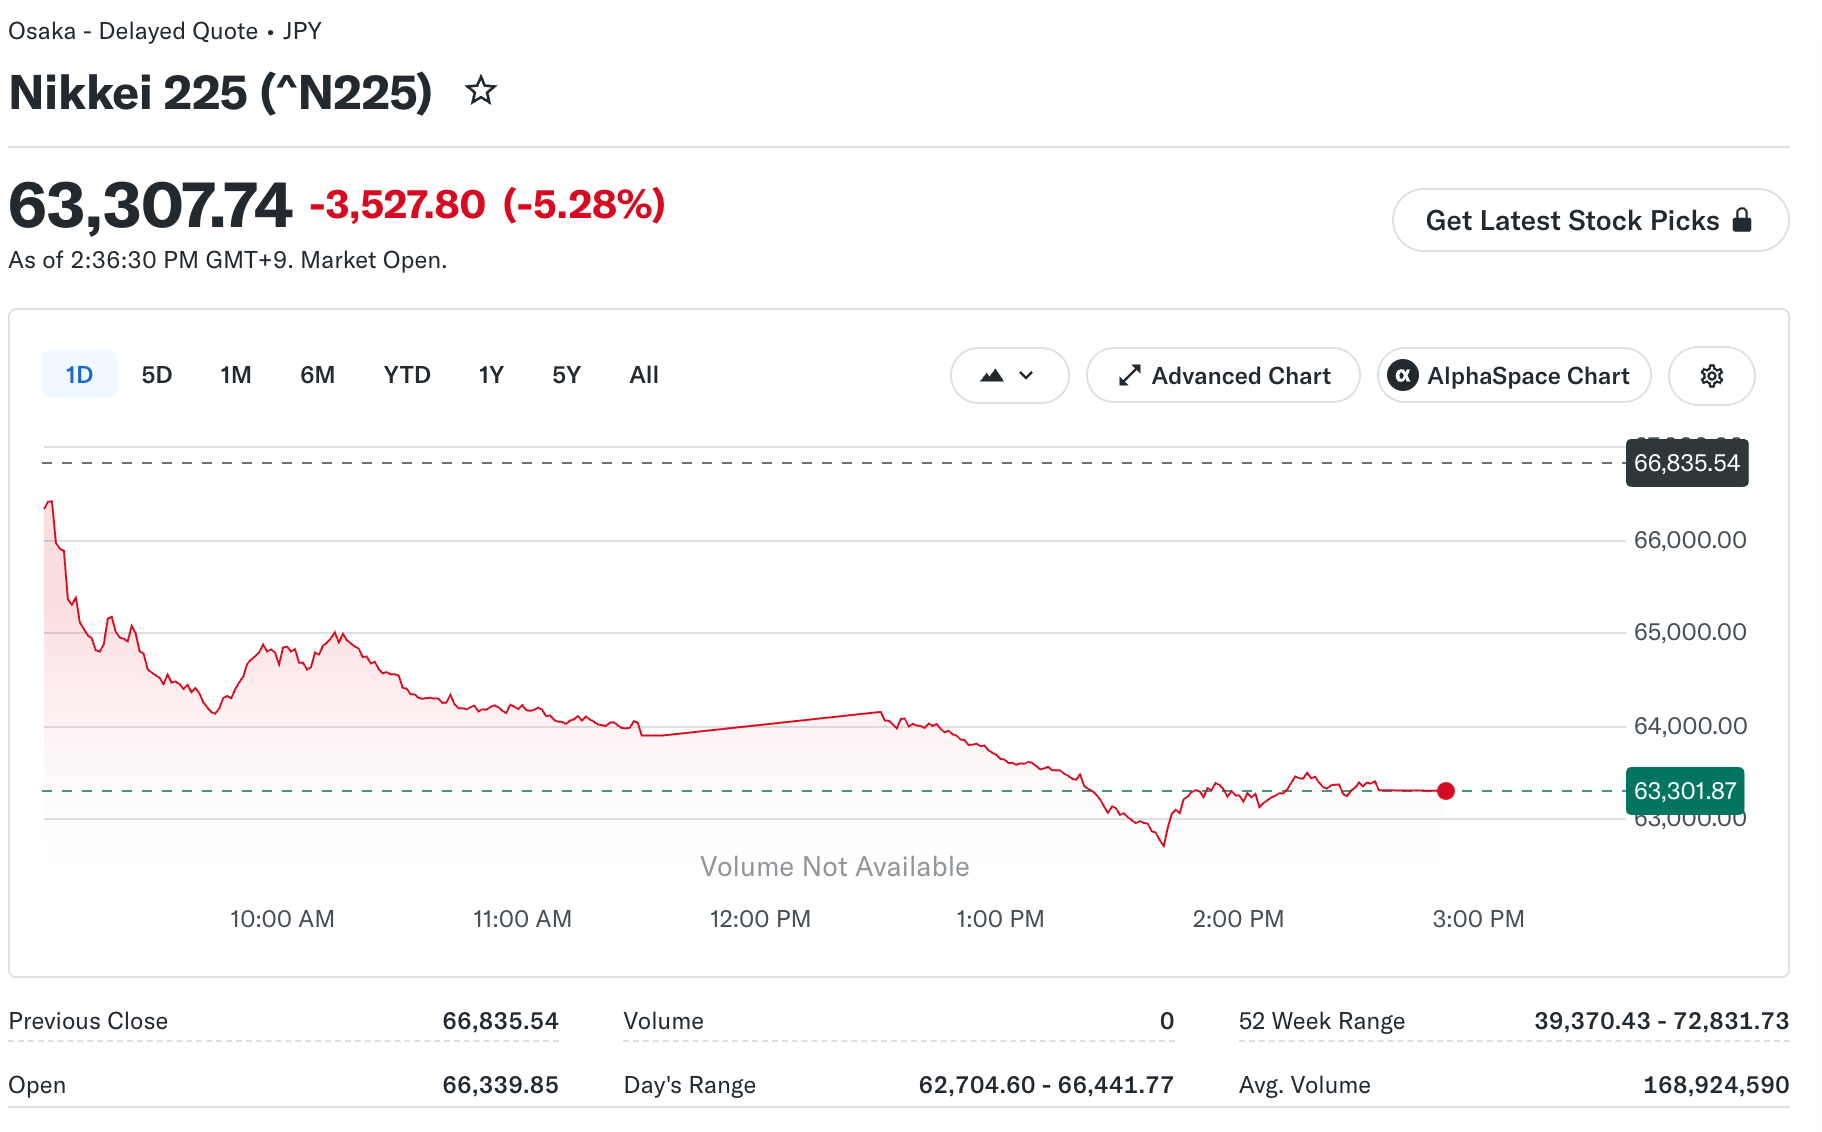This screenshot has height=1132, width=1822.
Task: Choose the YTD range
Action: 407,375
